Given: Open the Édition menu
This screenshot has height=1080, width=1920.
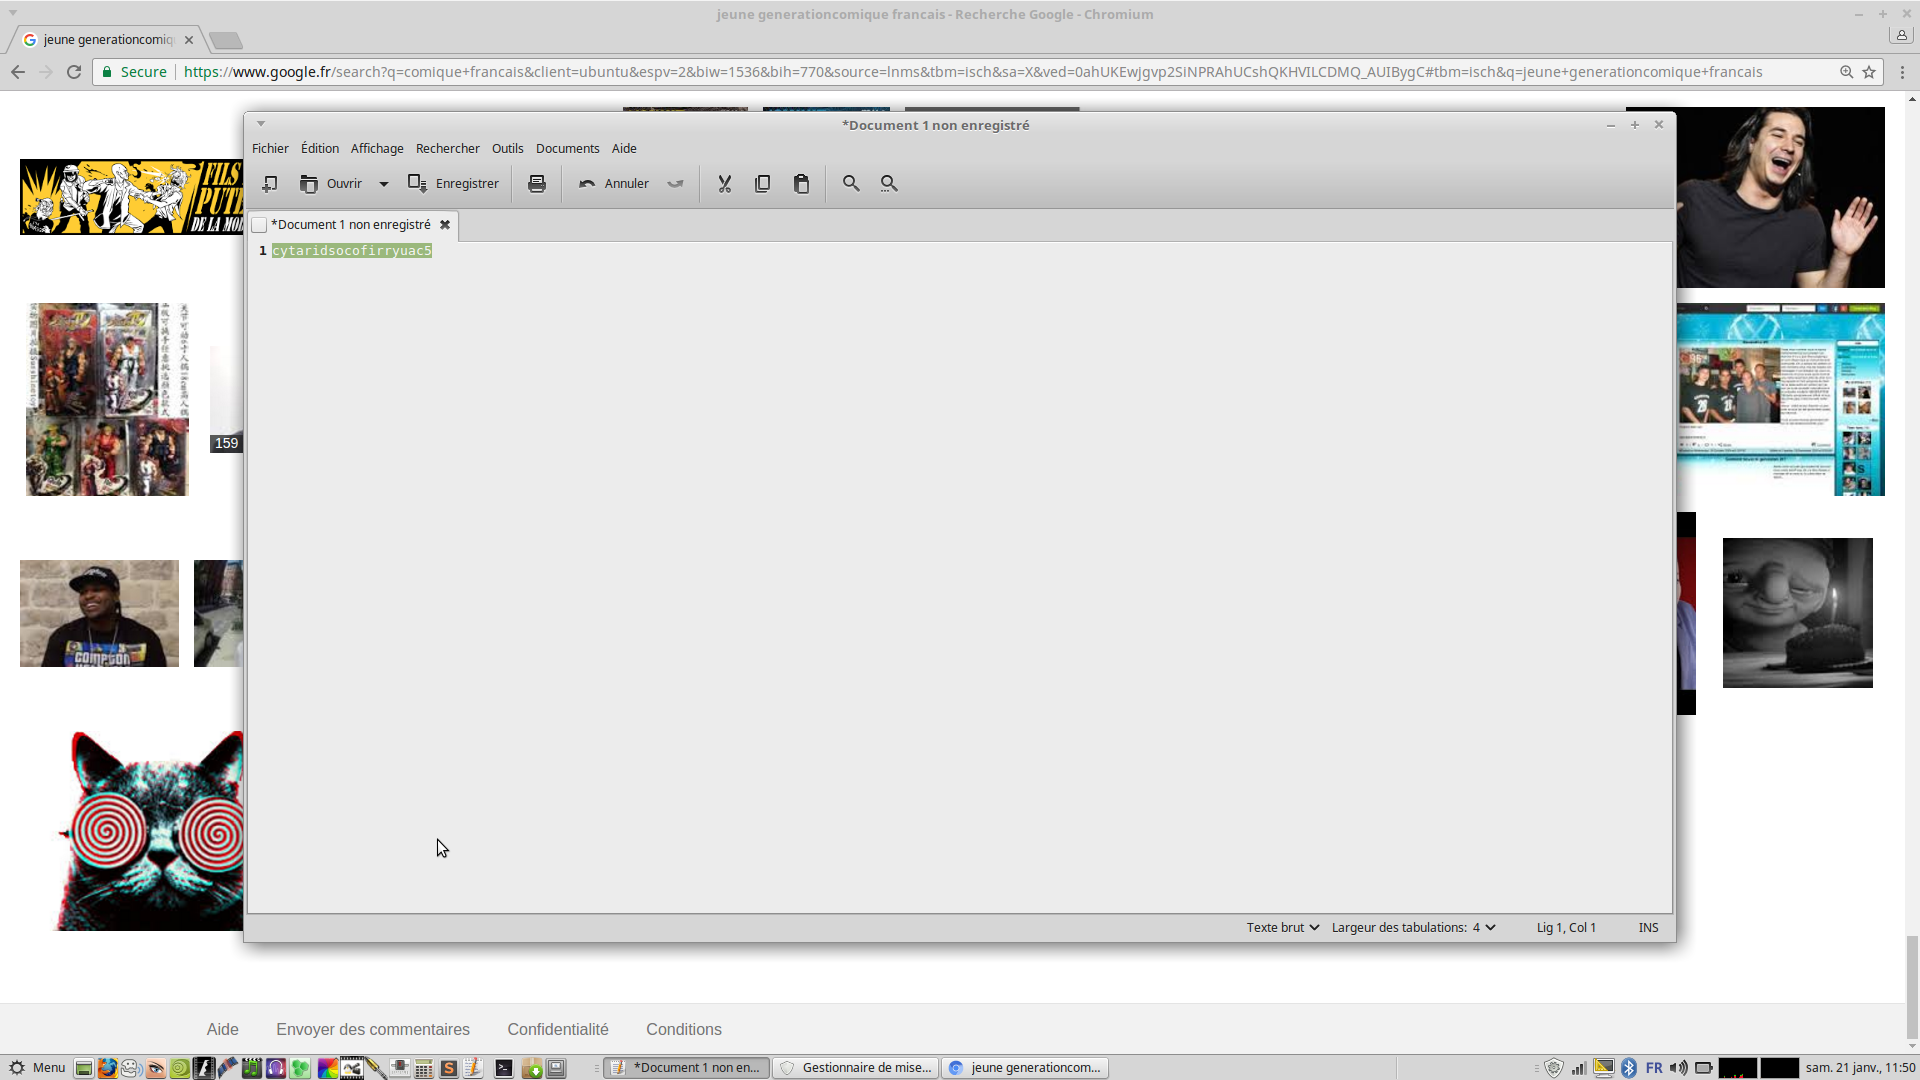Looking at the screenshot, I should click(320, 149).
